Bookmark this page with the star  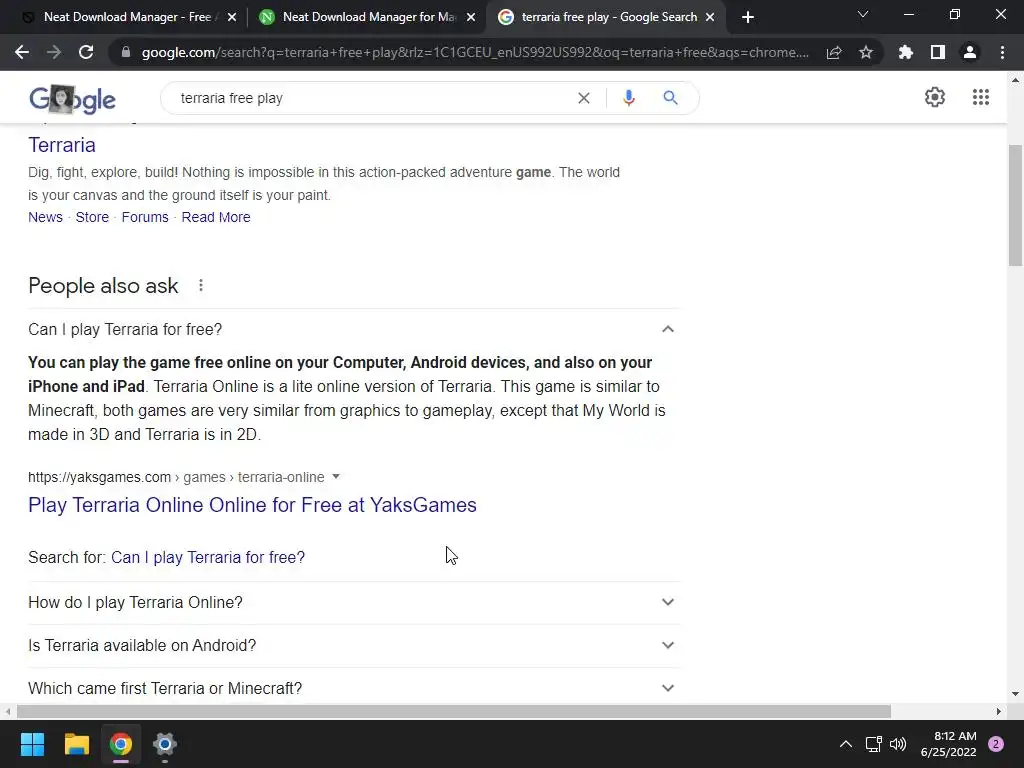[x=866, y=52]
